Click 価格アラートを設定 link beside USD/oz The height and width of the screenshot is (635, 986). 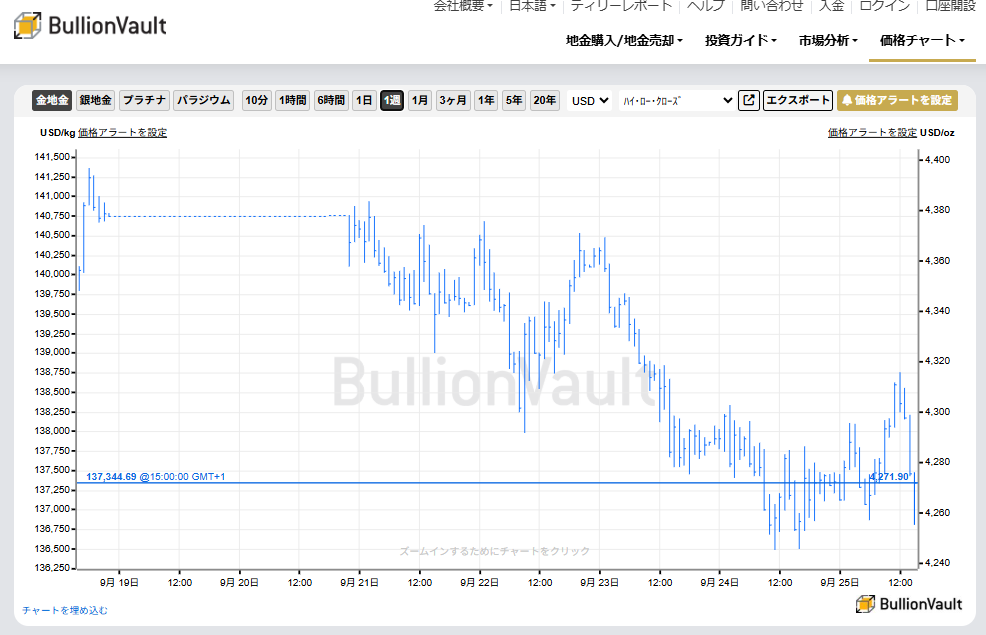coord(872,133)
